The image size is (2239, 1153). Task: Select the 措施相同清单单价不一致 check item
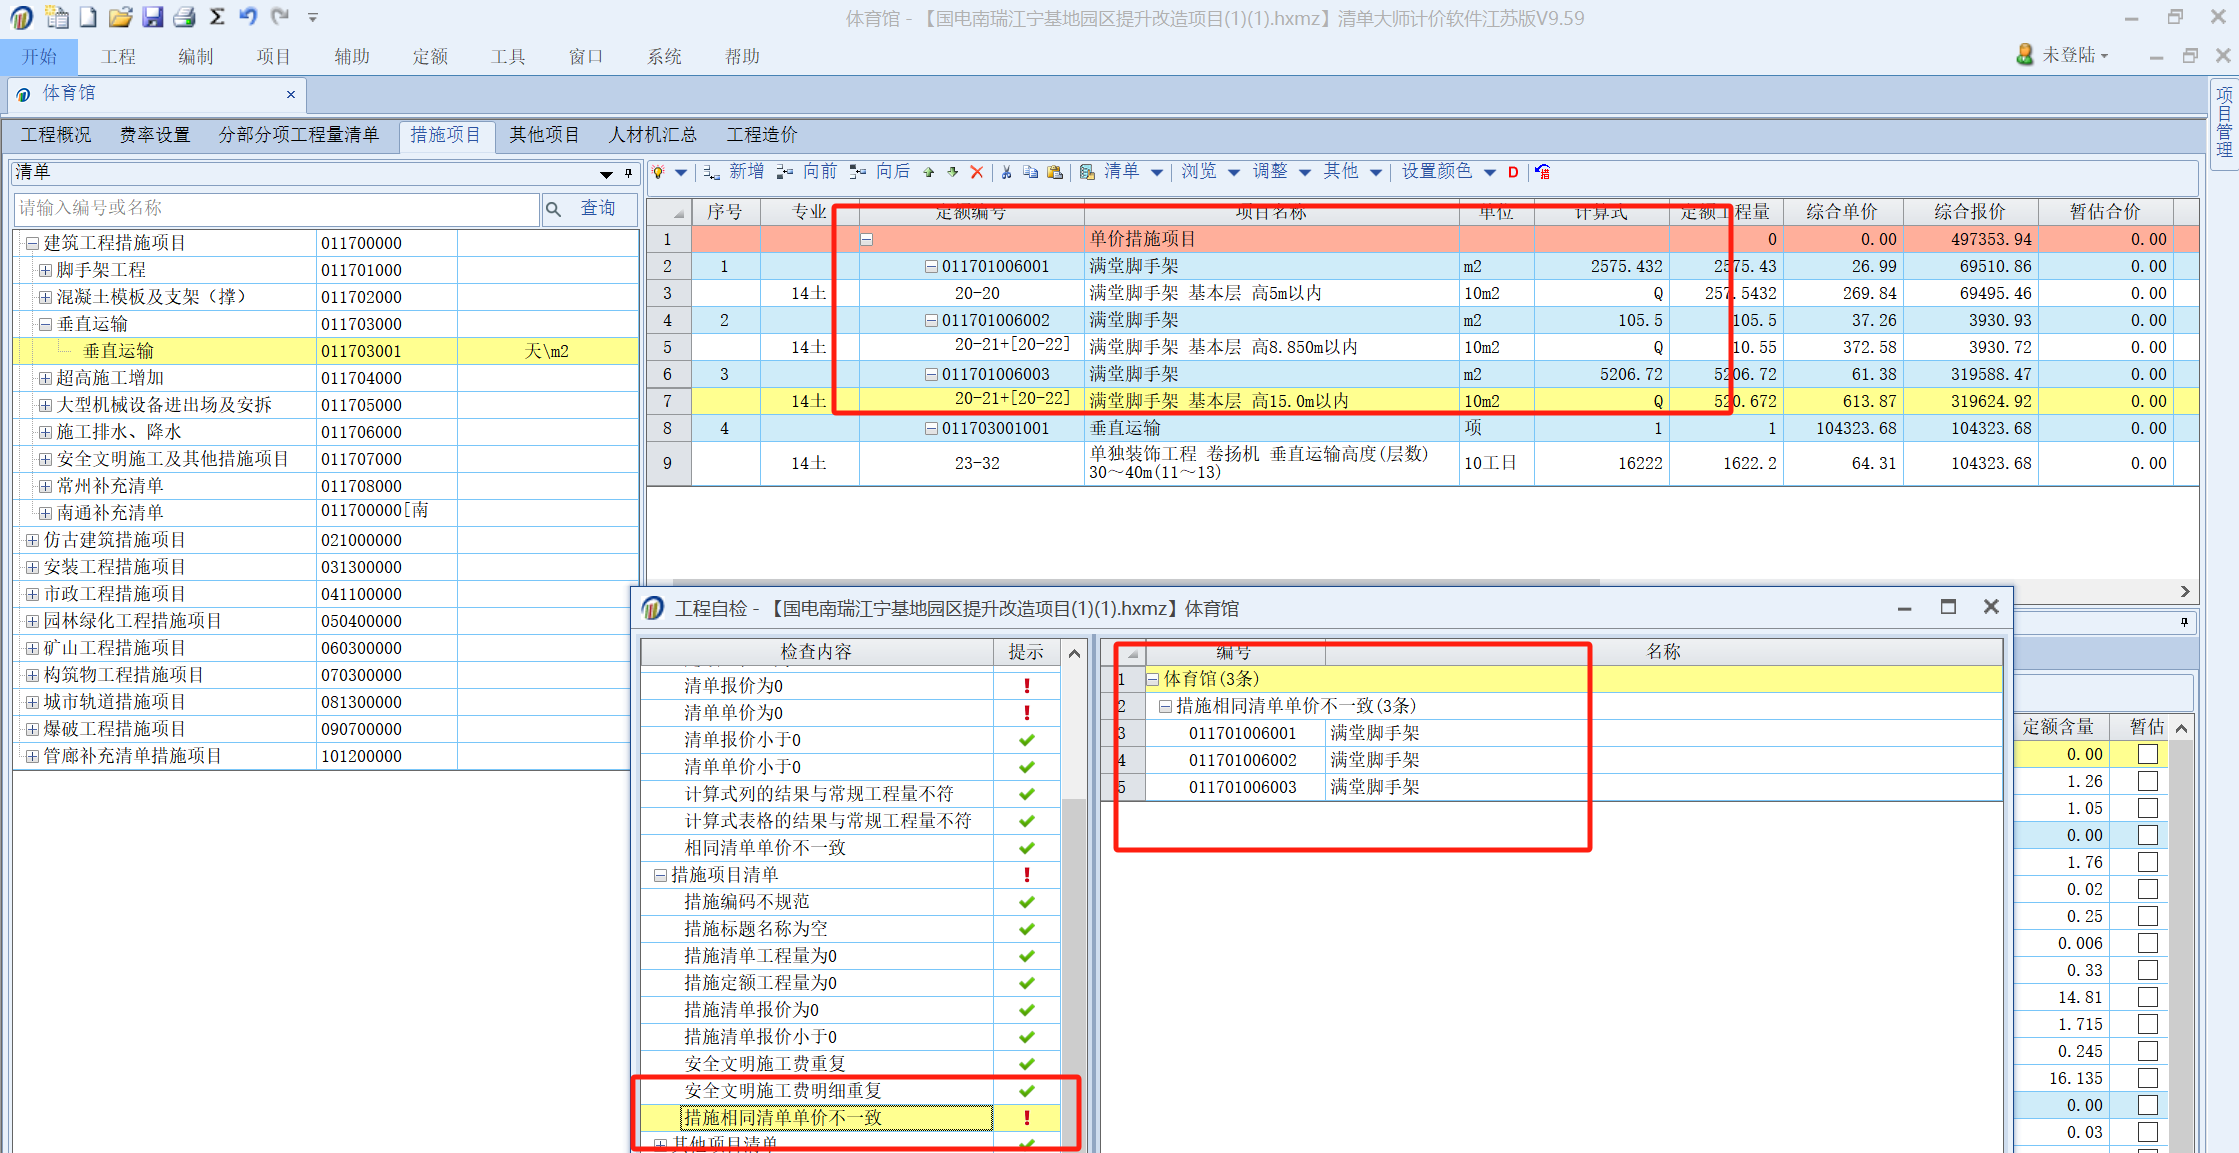pos(836,1118)
